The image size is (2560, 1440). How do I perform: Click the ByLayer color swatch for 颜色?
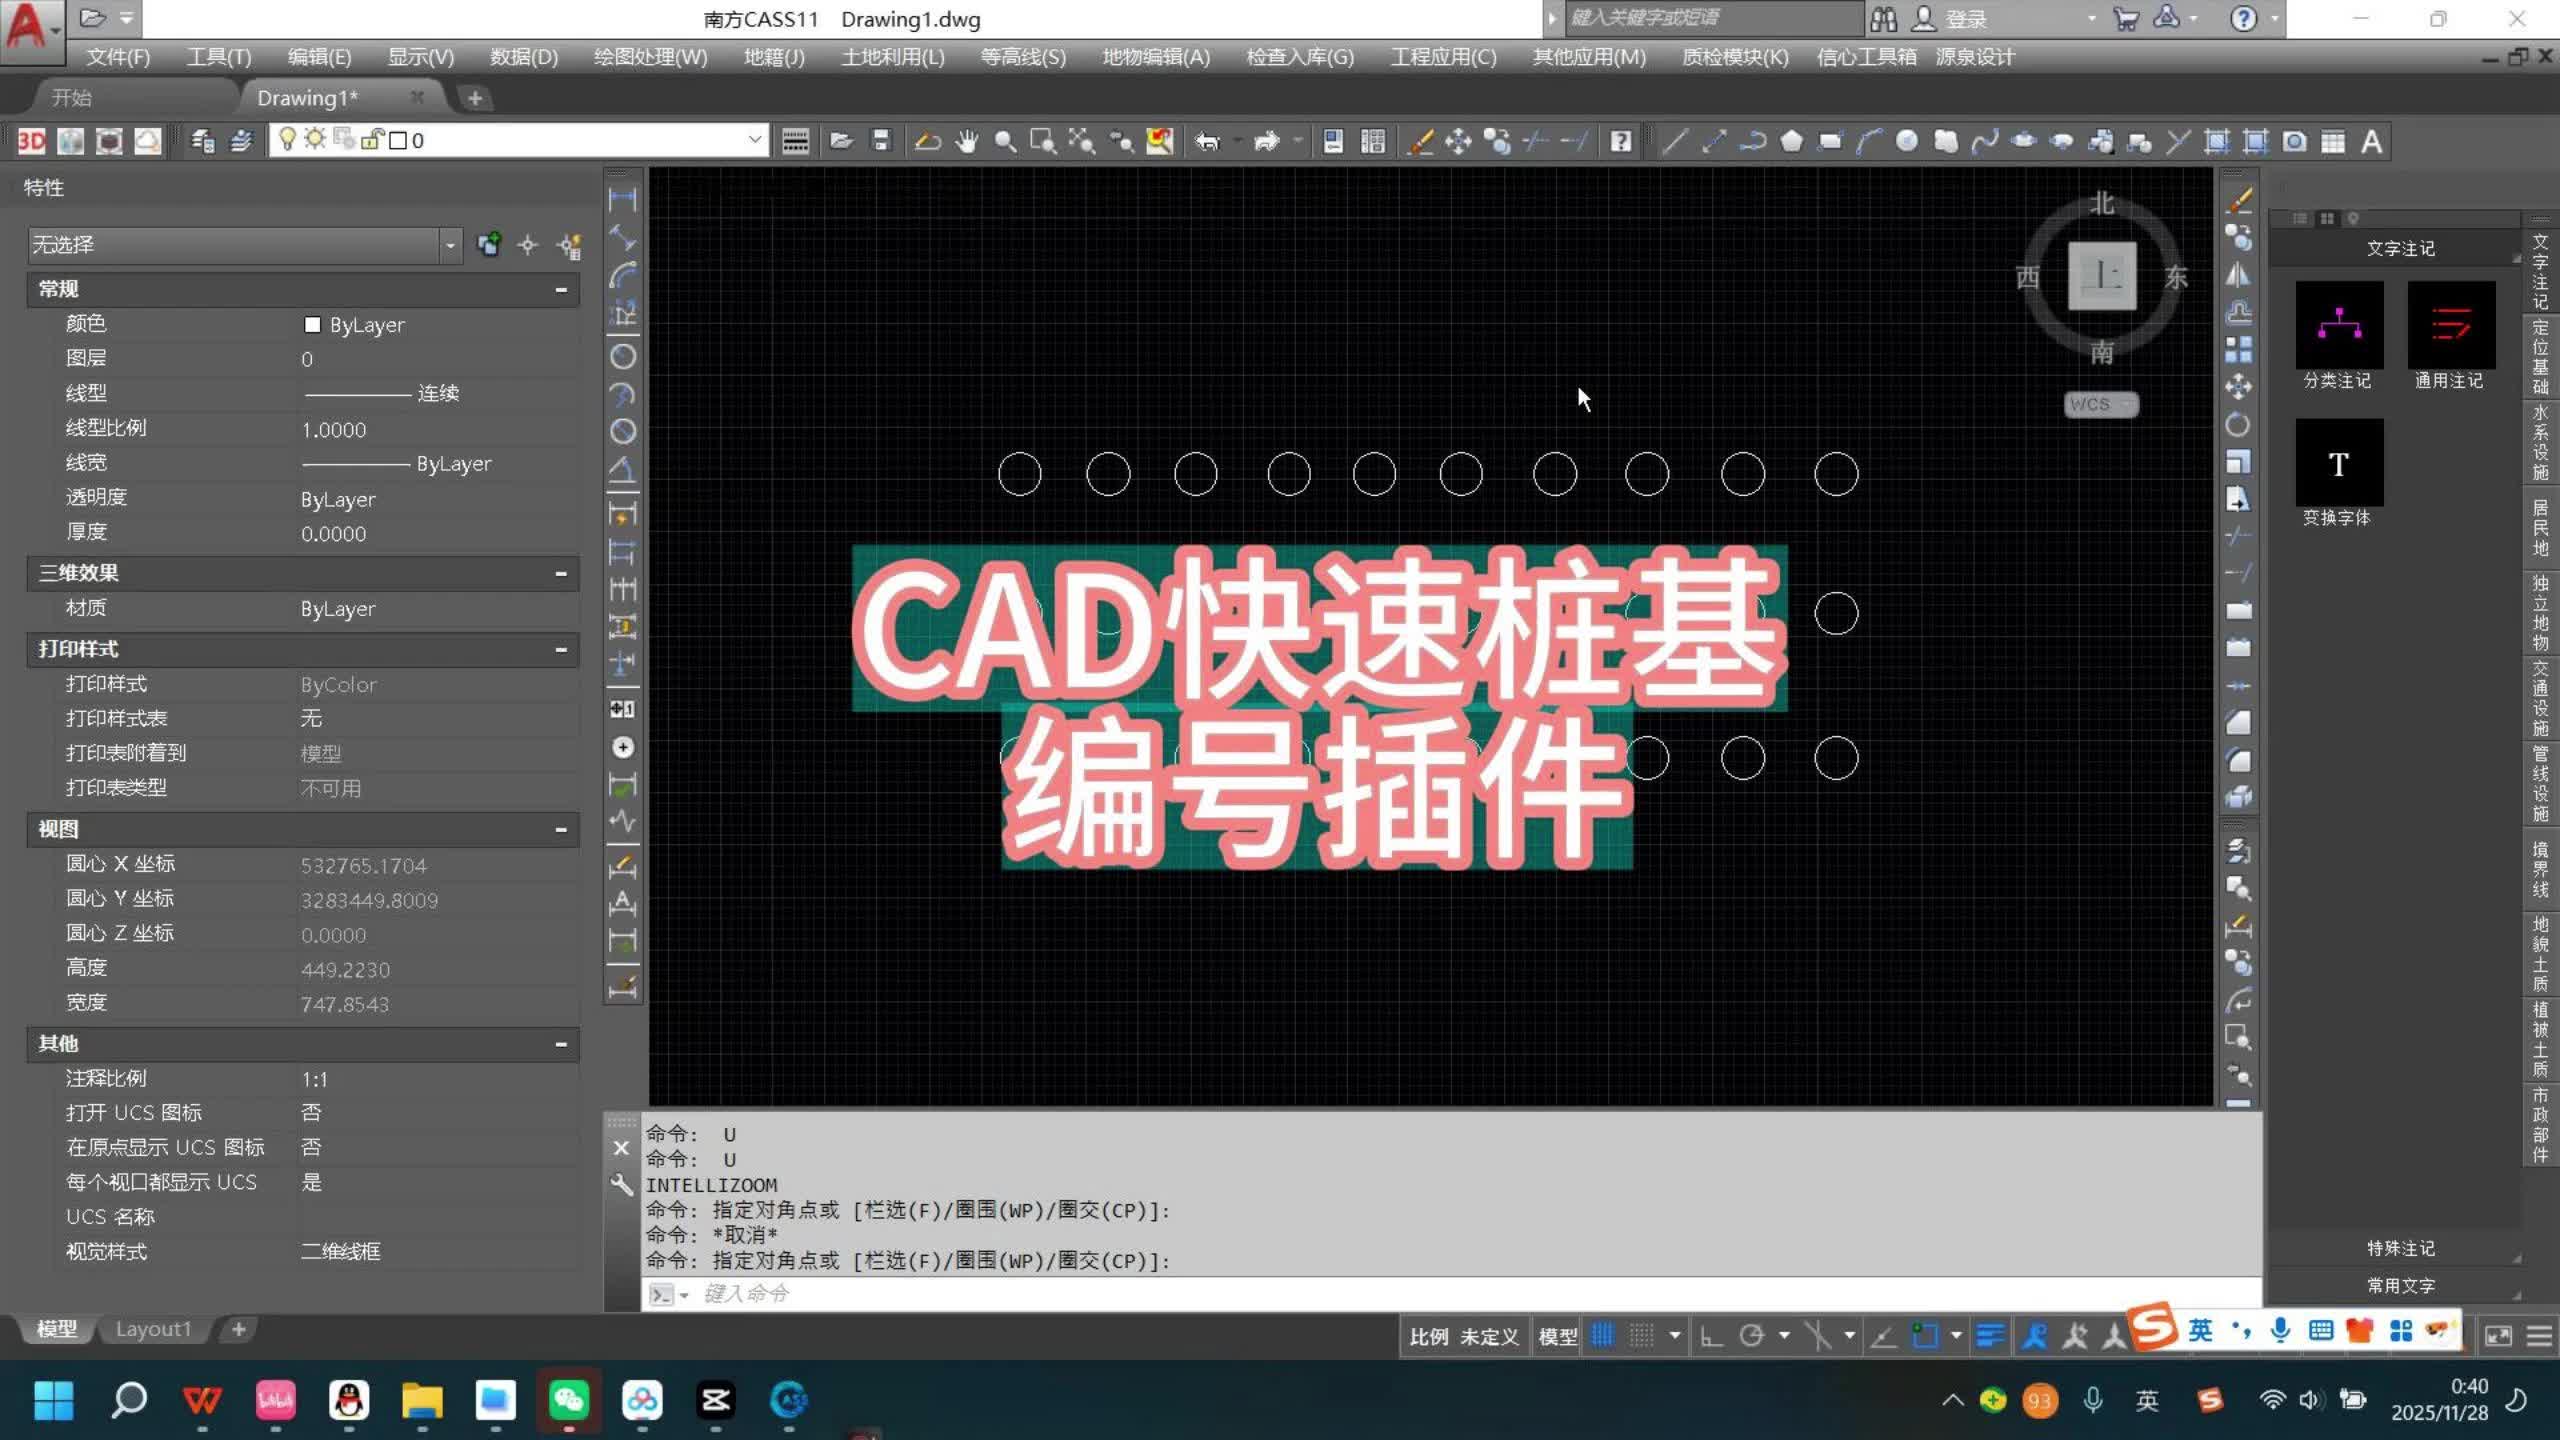(x=313, y=324)
